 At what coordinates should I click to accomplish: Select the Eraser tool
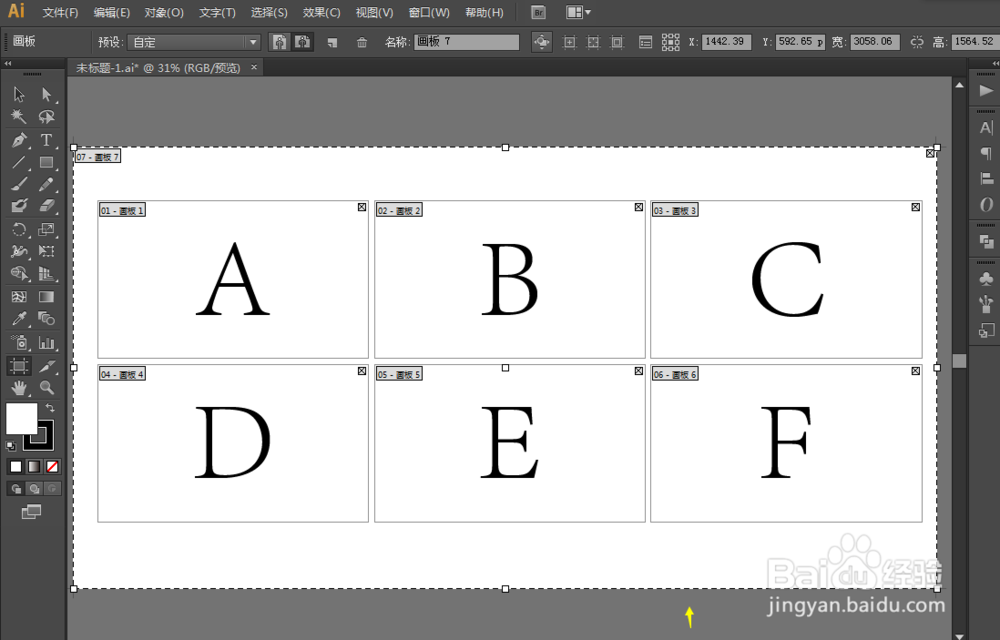tap(46, 206)
